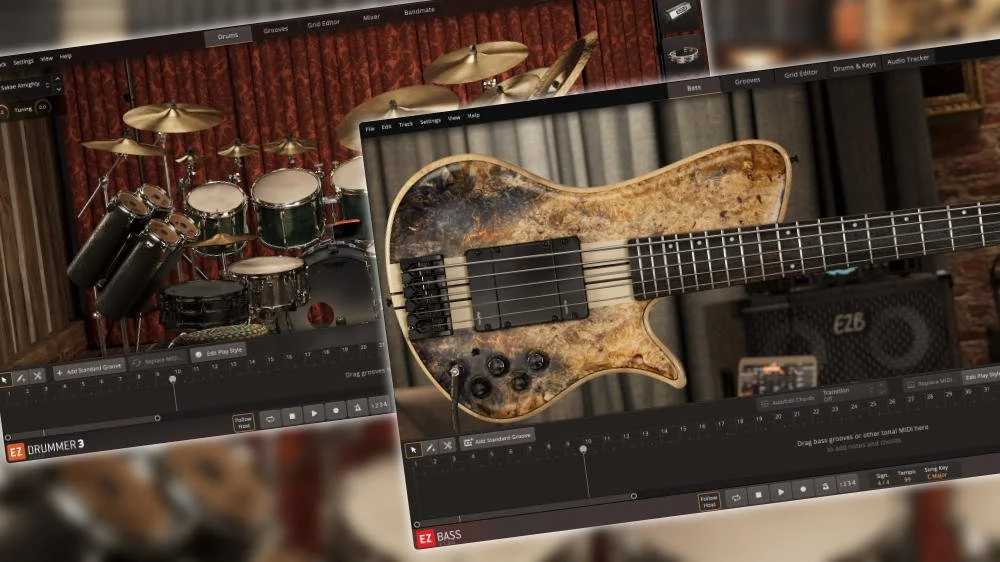
Task: Open the Song Key C Major dropdown
Action: pos(937,476)
